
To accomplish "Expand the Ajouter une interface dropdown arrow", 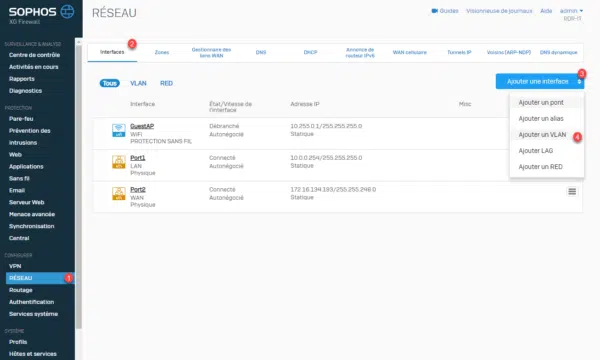I will (579, 81).
